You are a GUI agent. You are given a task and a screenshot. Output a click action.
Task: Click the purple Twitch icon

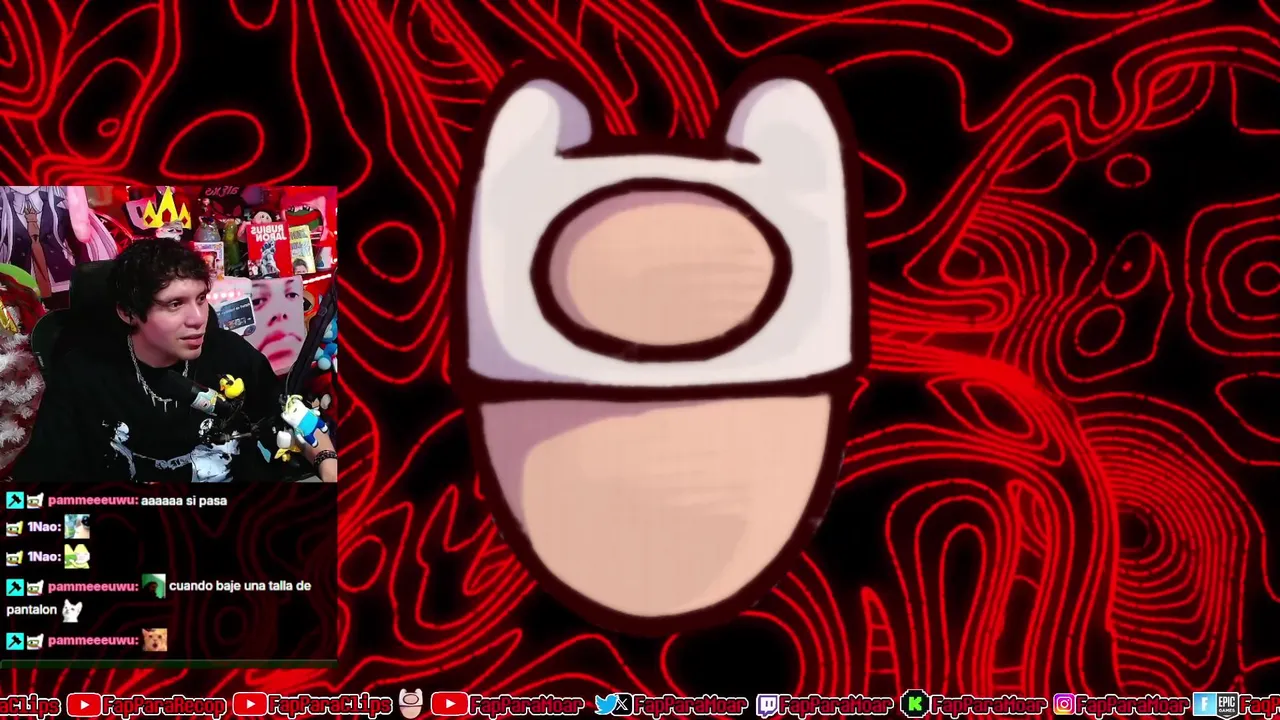point(767,705)
